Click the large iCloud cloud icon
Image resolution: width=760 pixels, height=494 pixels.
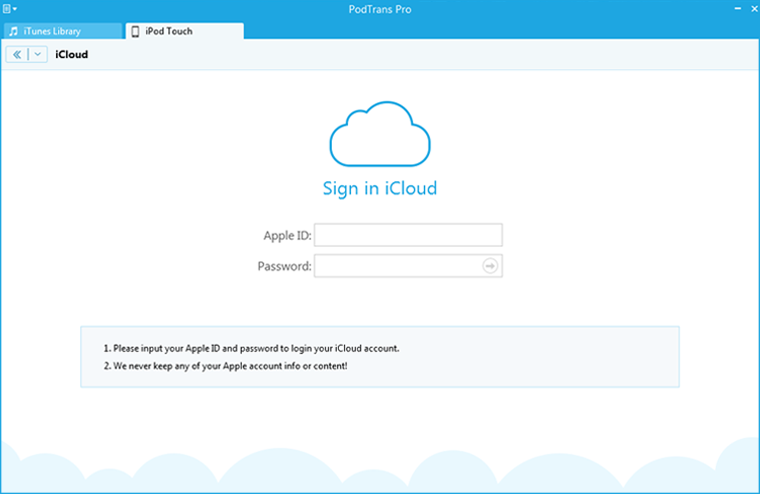click(380, 135)
